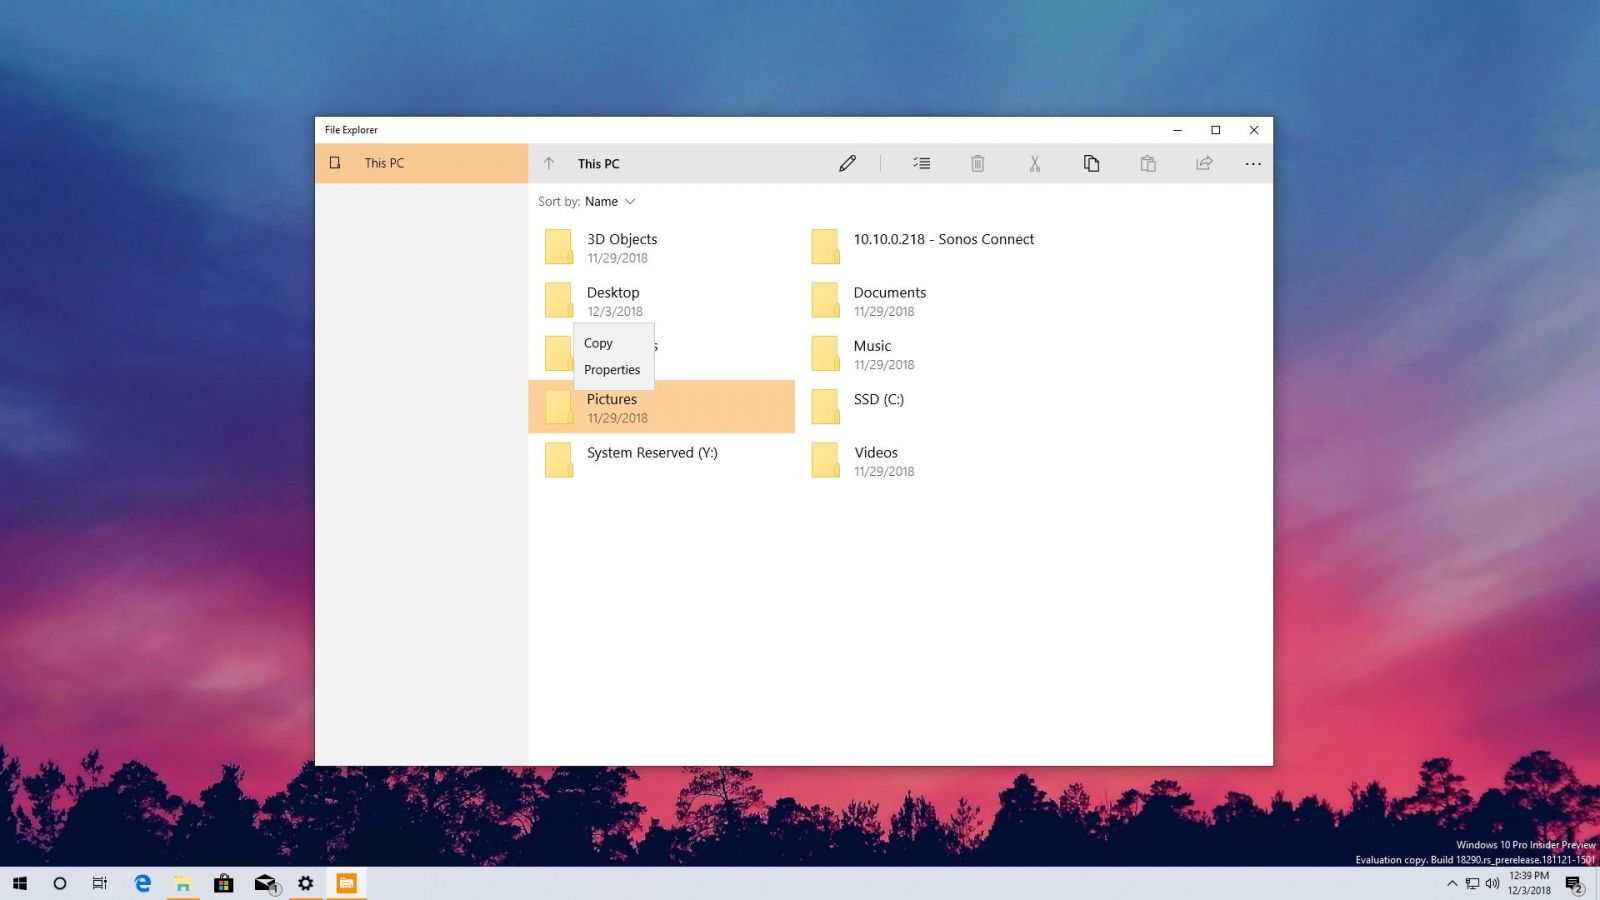
Task: Open the Videos folder
Action: (875, 453)
